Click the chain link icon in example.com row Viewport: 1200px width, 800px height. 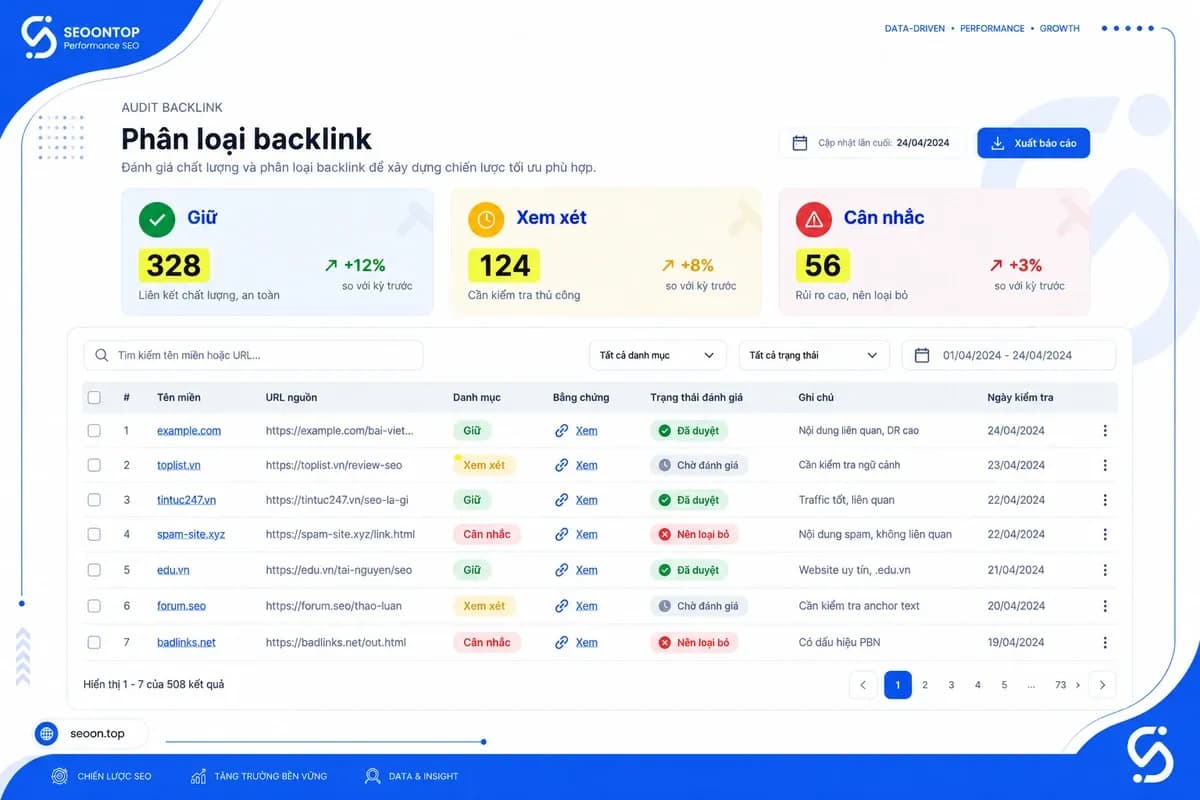coord(562,431)
